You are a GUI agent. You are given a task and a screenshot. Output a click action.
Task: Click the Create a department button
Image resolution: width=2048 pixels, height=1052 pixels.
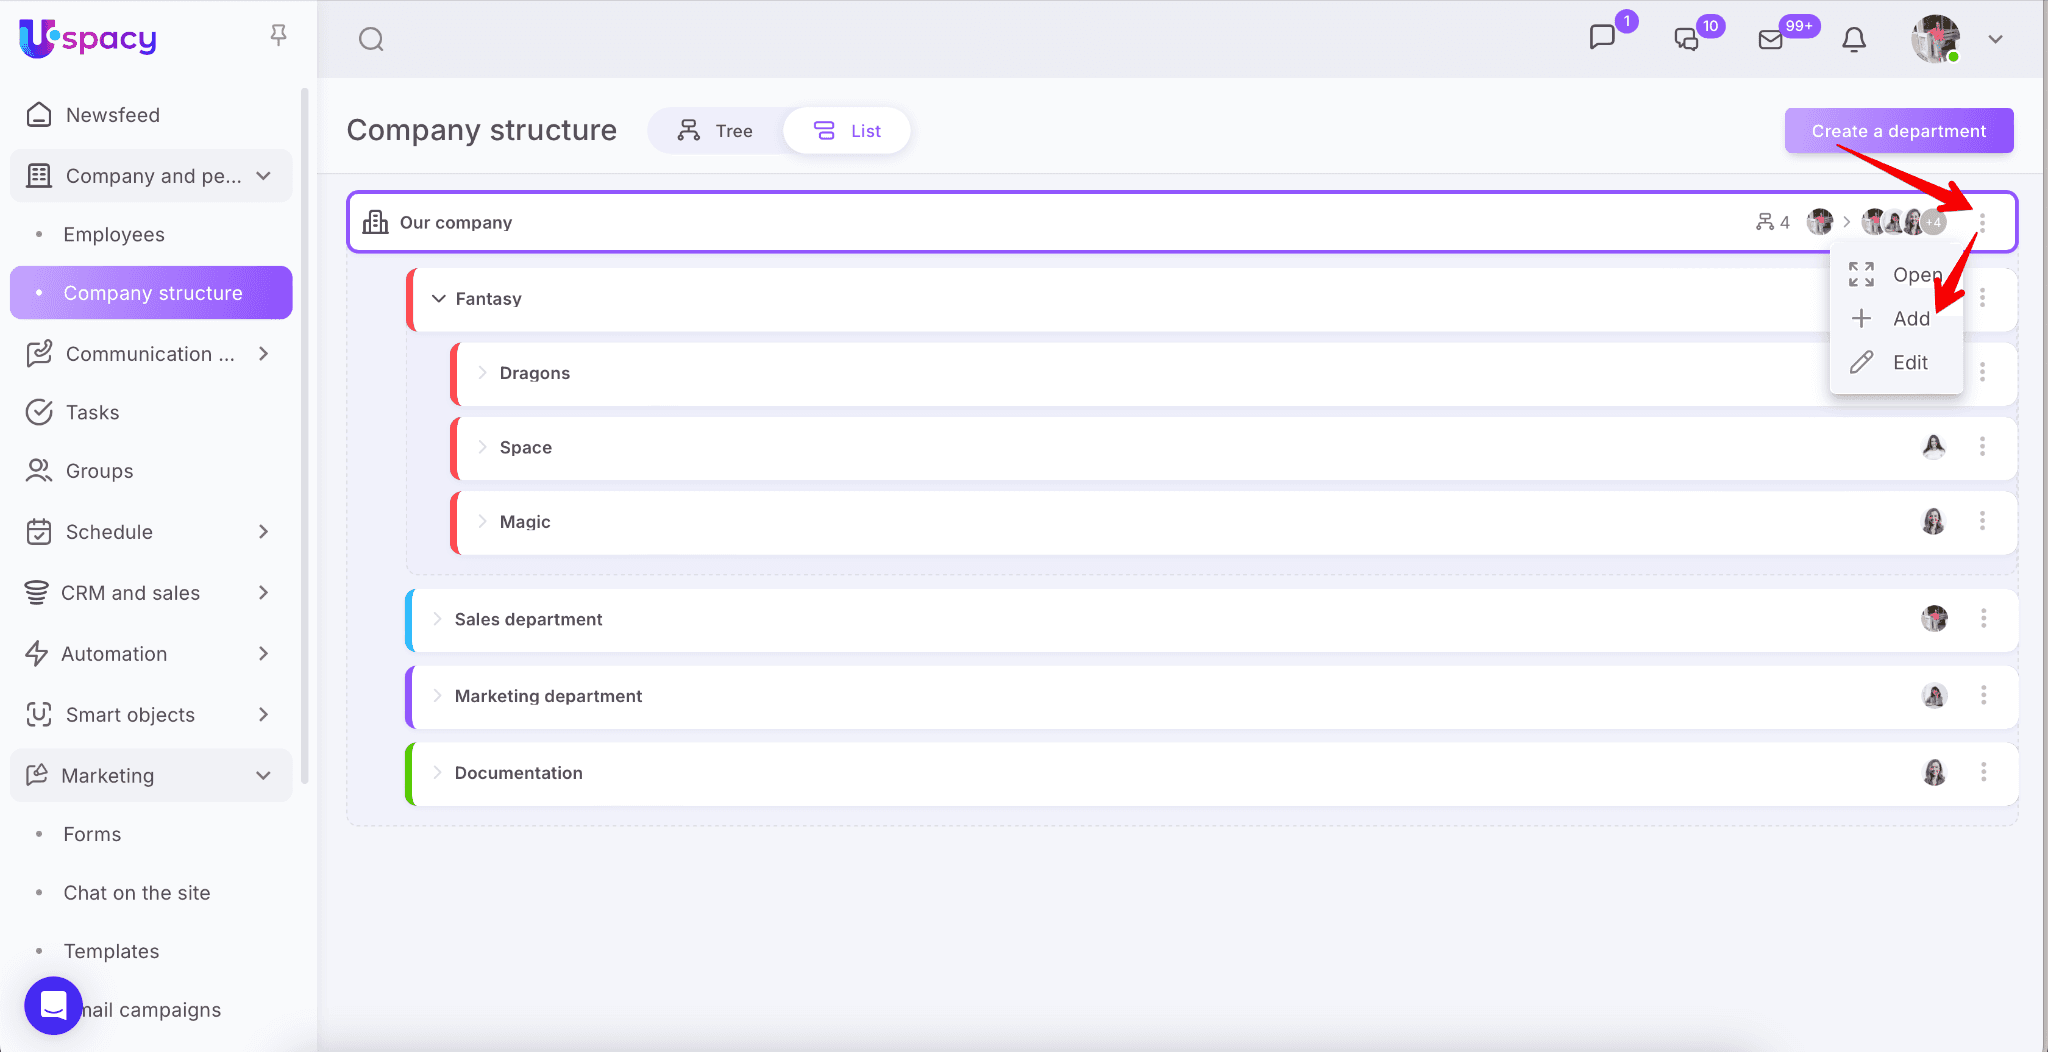pyautogui.click(x=1898, y=131)
